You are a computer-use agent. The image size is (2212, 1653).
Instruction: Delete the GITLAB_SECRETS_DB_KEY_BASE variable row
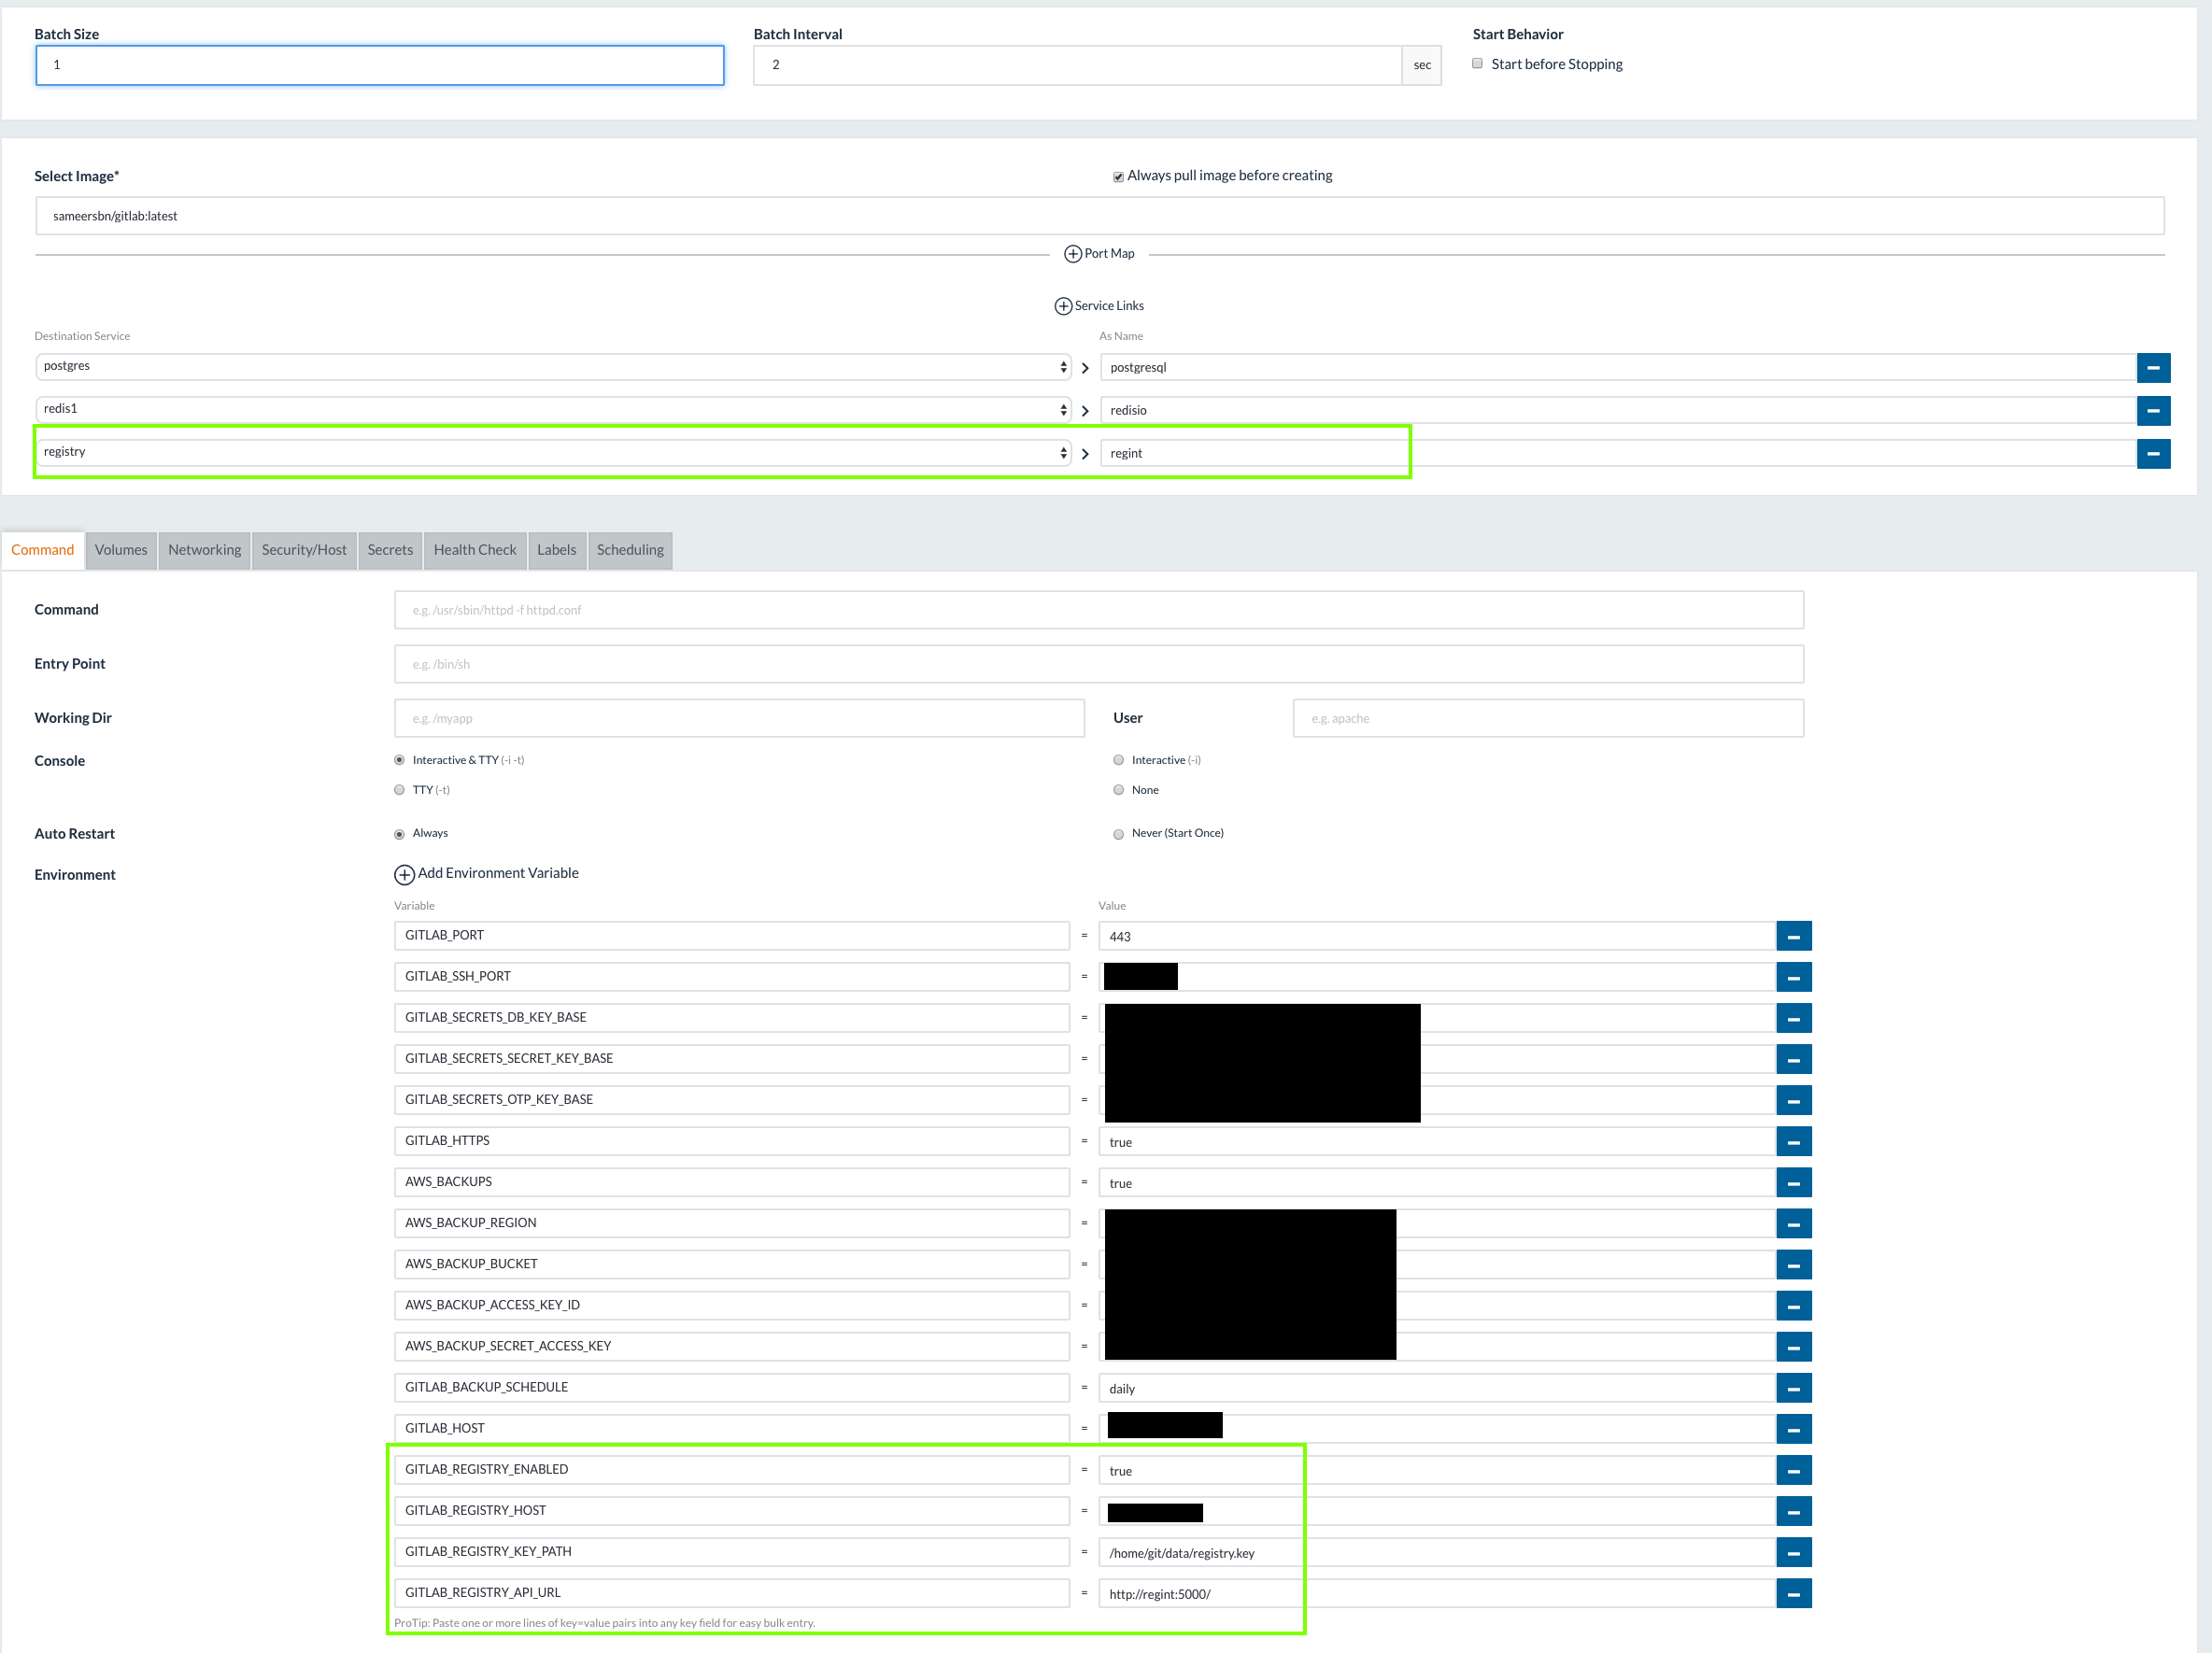pos(1793,1019)
